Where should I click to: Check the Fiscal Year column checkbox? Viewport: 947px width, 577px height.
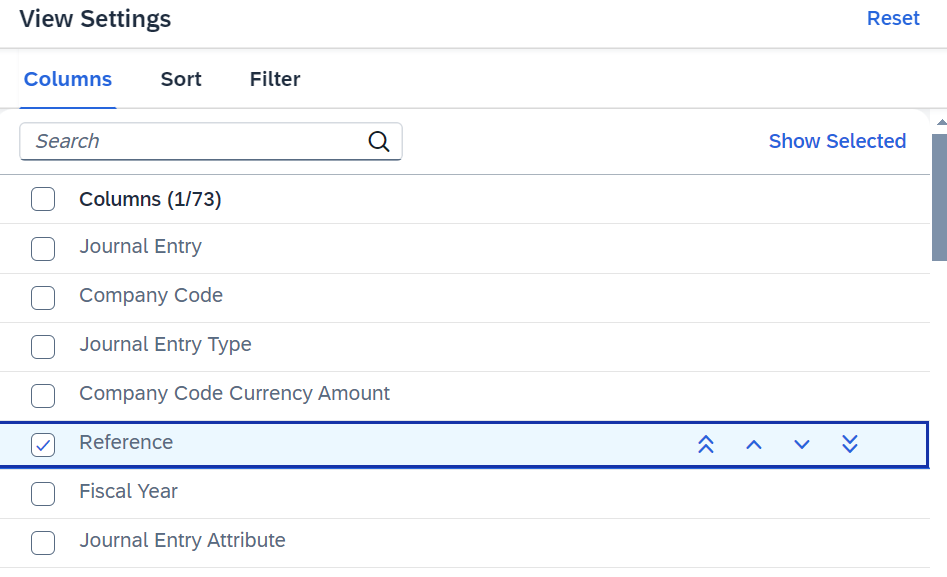point(43,494)
